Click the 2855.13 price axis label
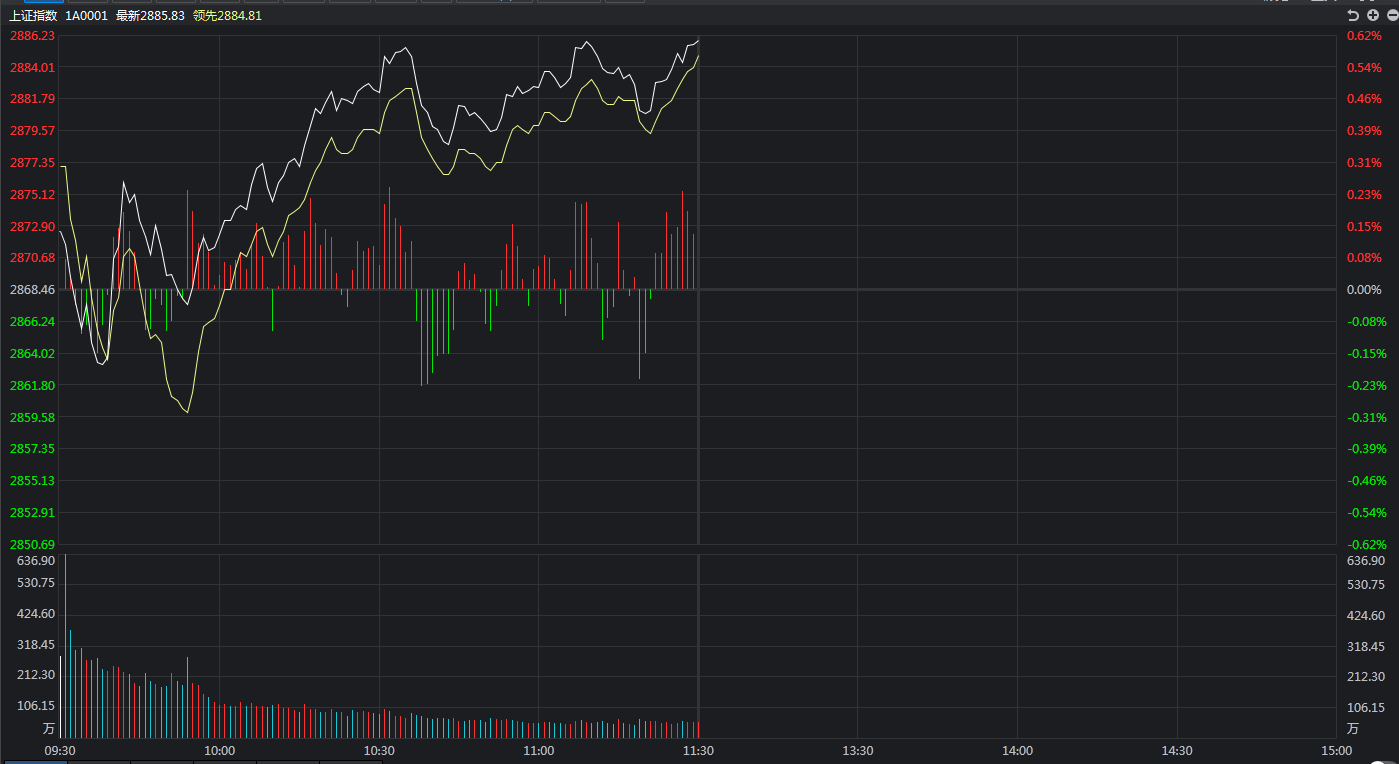This screenshot has height=764, width=1399. [32, 481]
